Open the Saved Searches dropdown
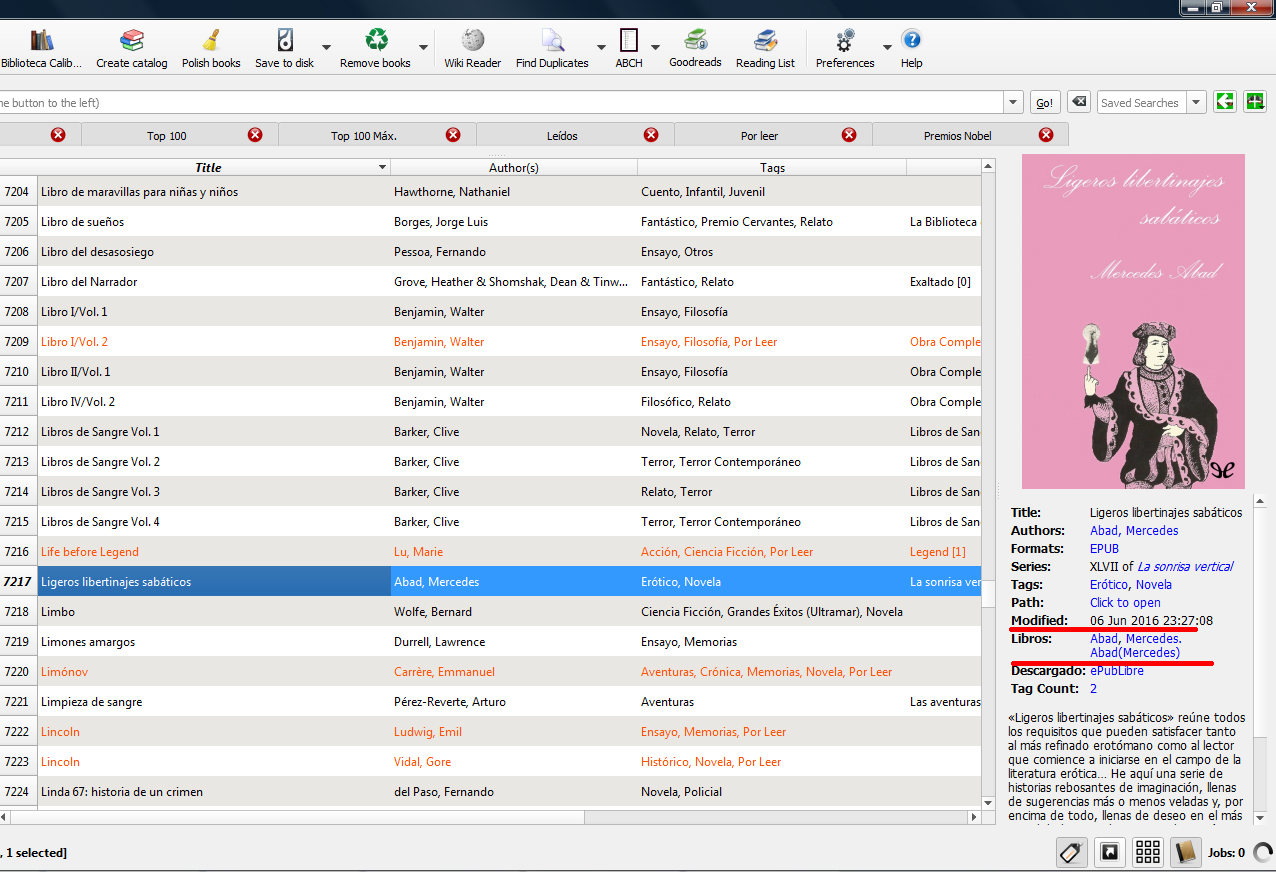The width and height of the screenshot is (1276, 872). click(1197, 103)
